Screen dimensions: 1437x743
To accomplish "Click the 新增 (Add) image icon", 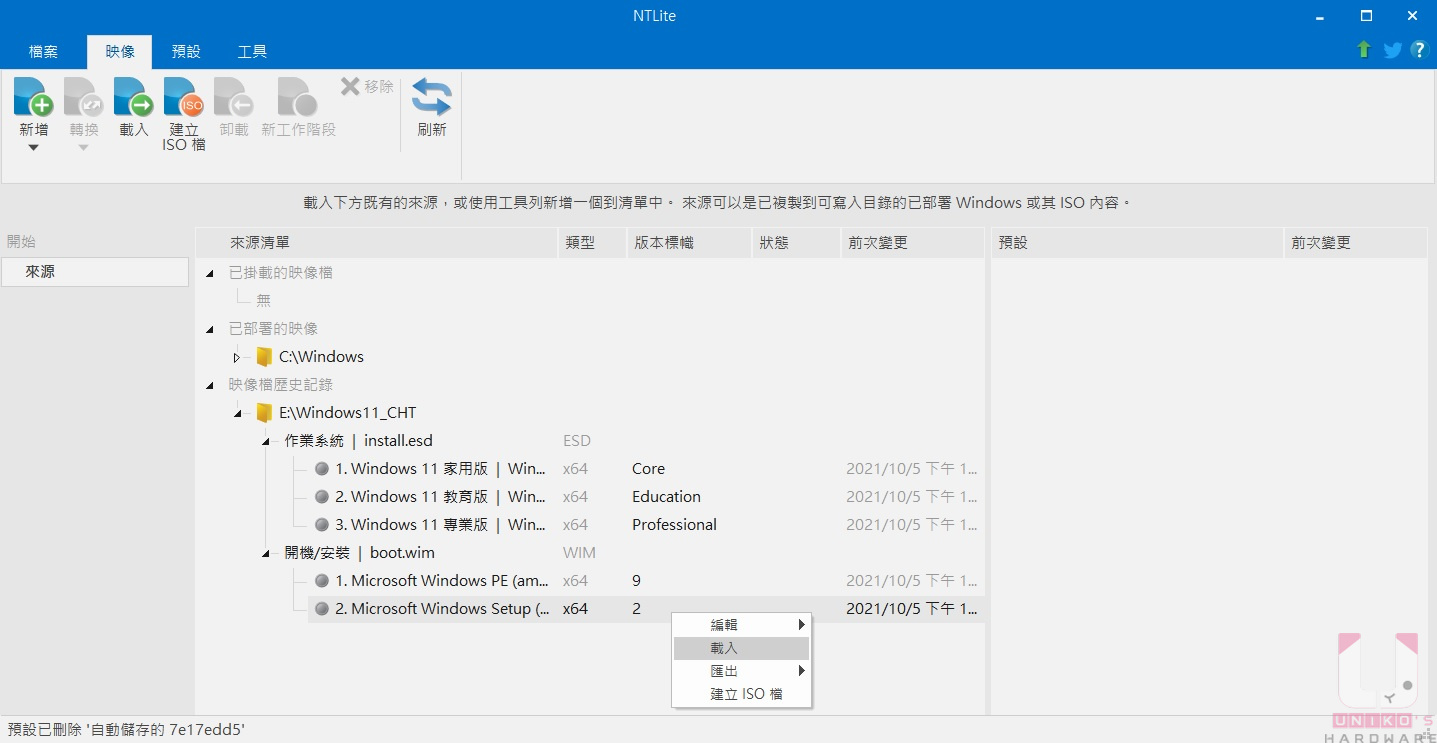I will click(x=33, y=97).
